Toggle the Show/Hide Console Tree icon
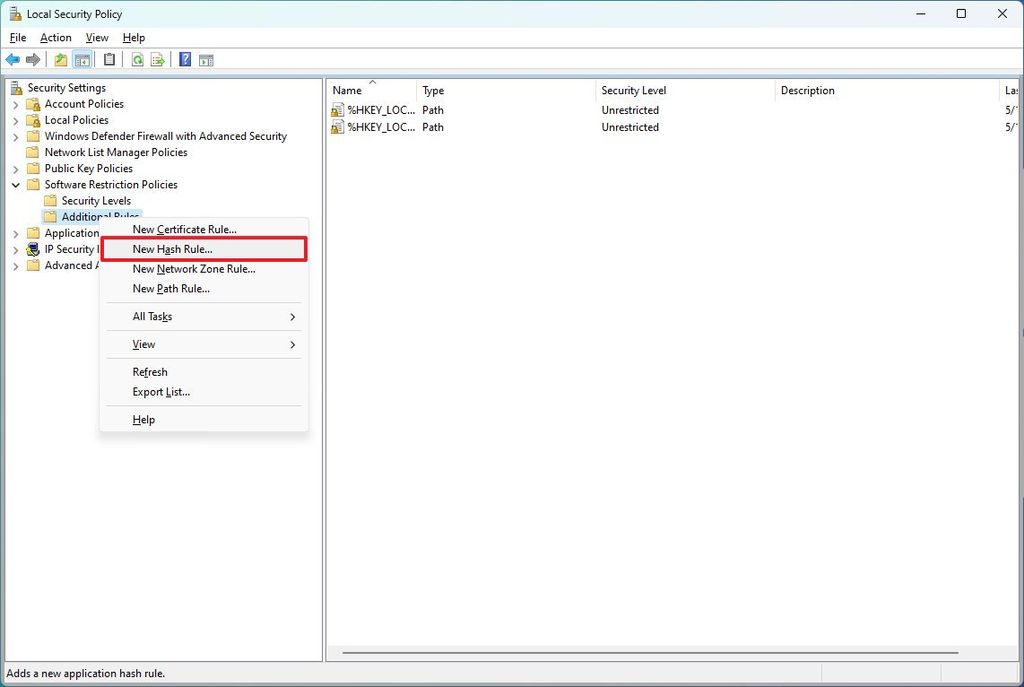The width and height of the screenshot is (1024, 687). click(82, 60)
